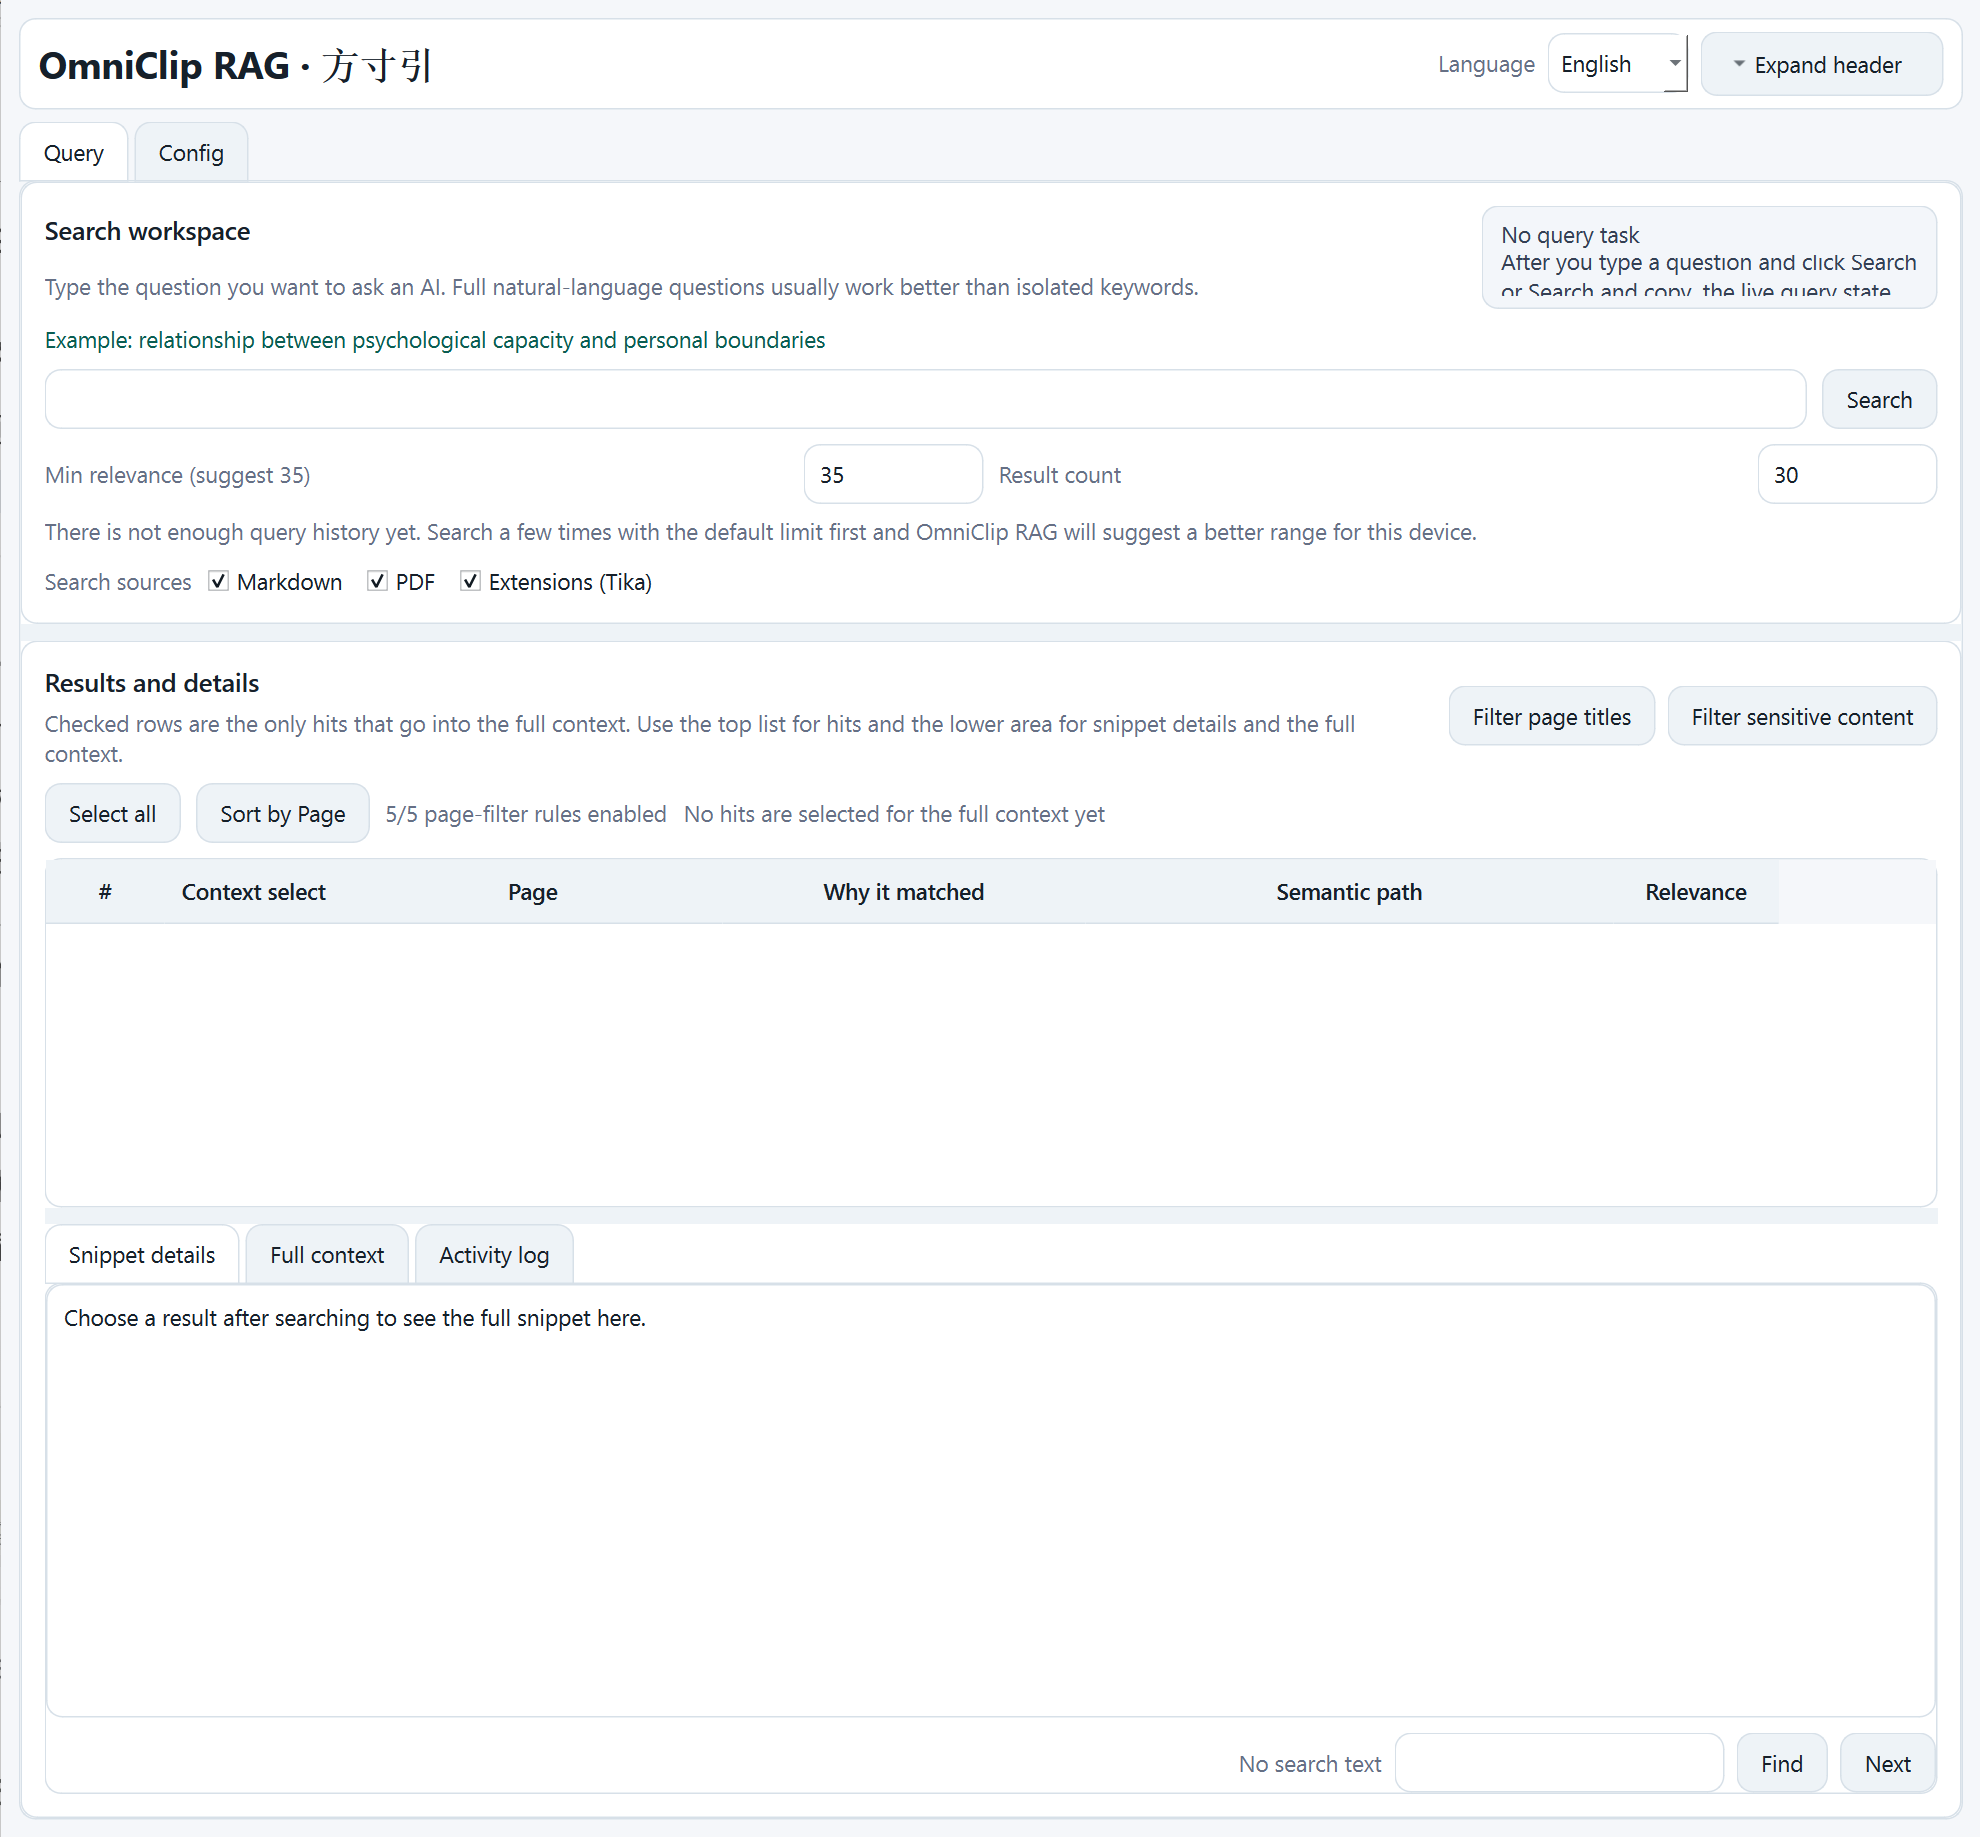Open the Full context tab

click(327, 1255)
